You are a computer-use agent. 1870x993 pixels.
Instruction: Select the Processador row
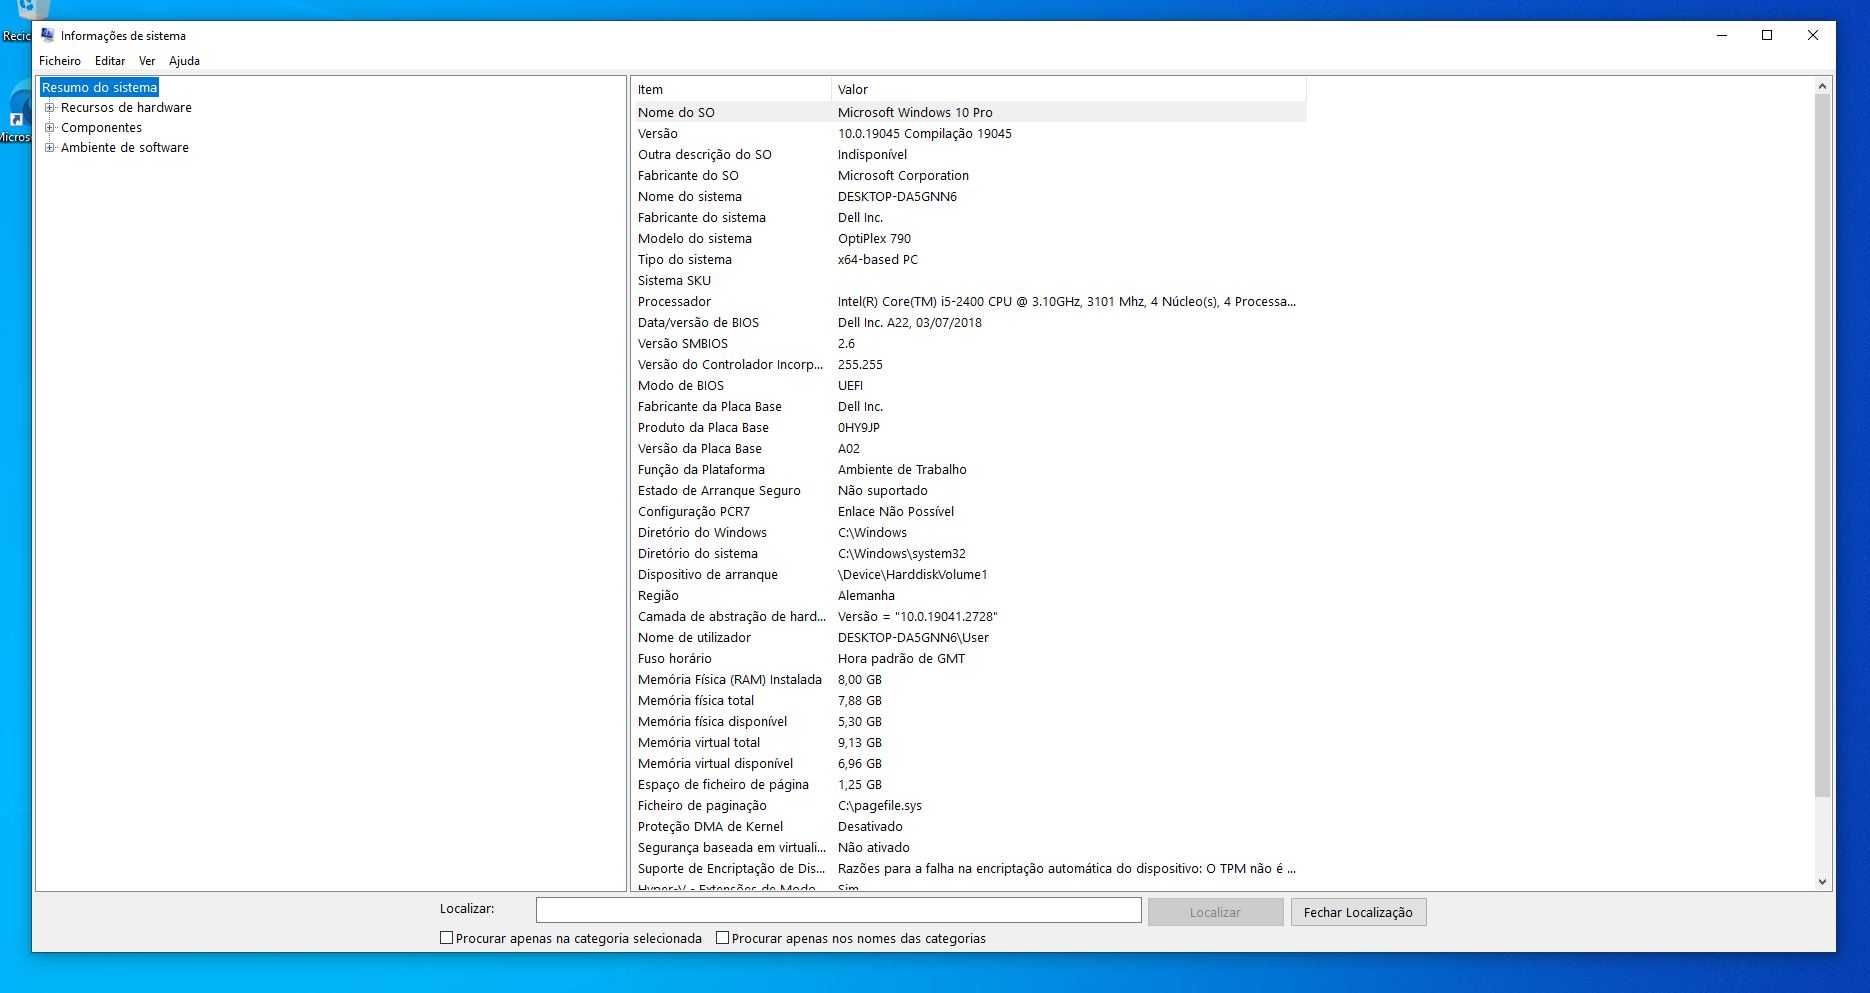click(969, 301)
